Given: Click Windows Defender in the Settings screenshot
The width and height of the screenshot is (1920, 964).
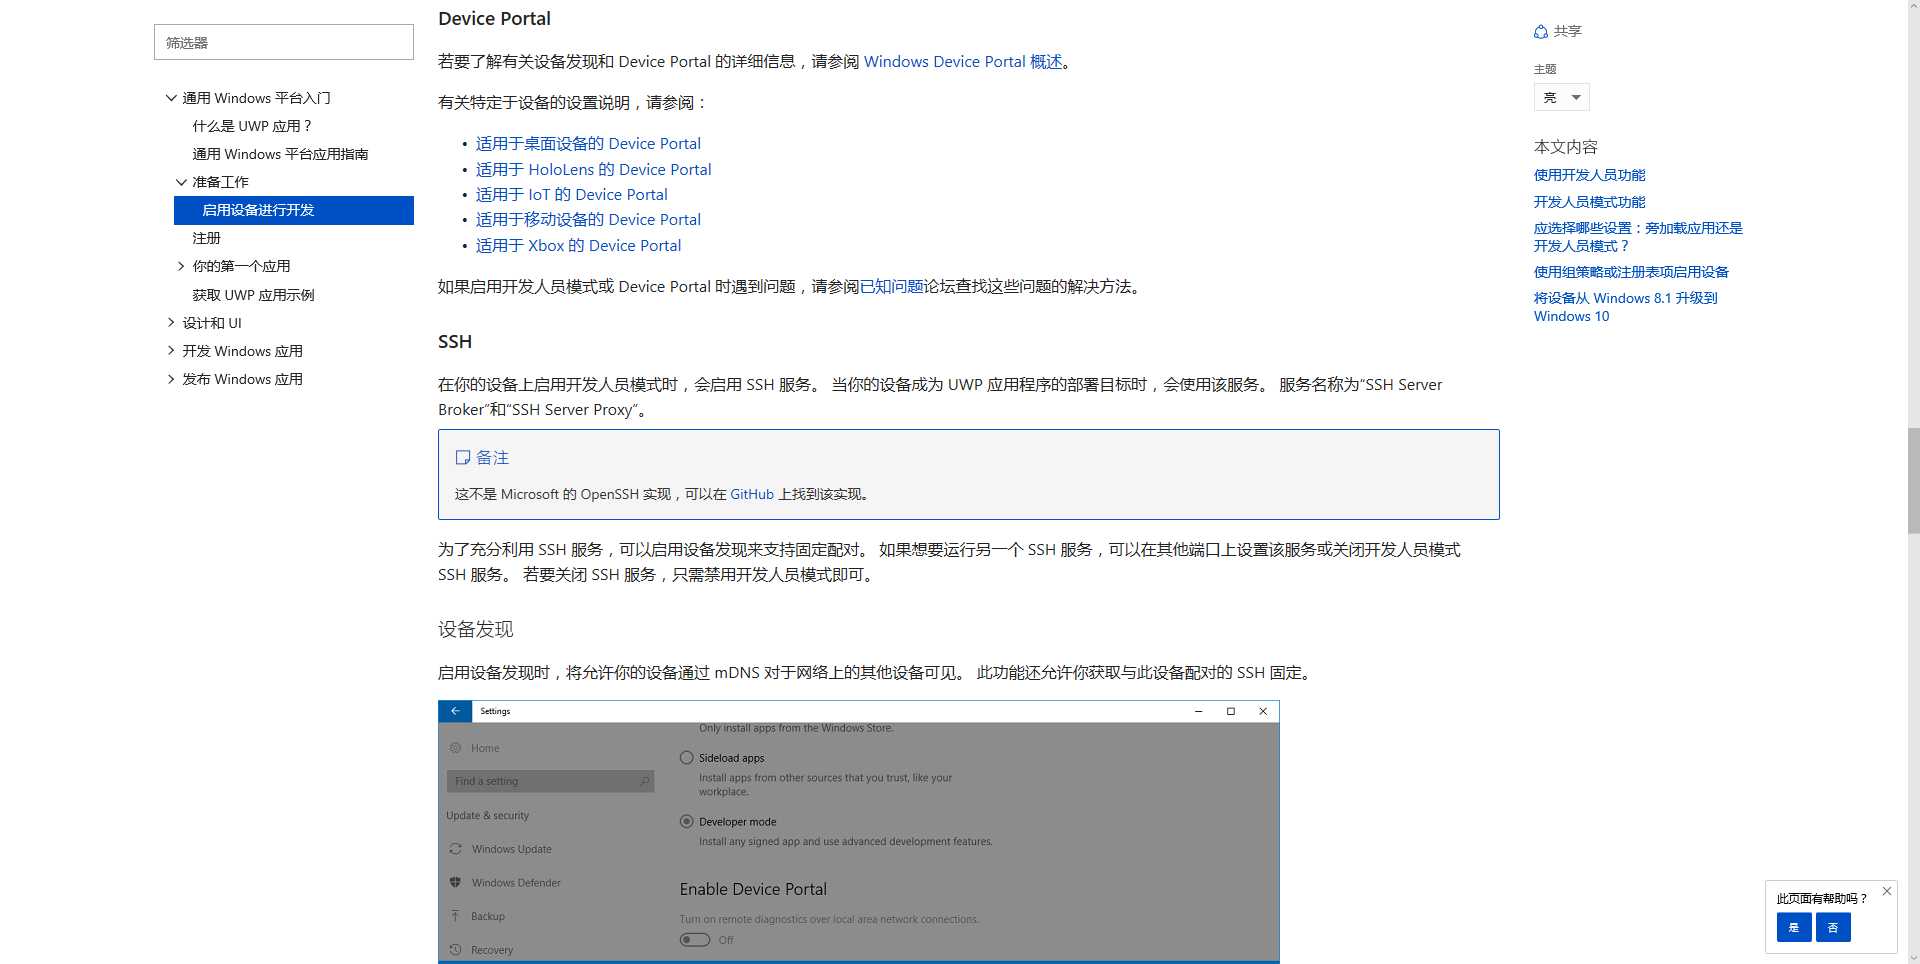Looking at the screenshot, I should (x=516, y=883).
